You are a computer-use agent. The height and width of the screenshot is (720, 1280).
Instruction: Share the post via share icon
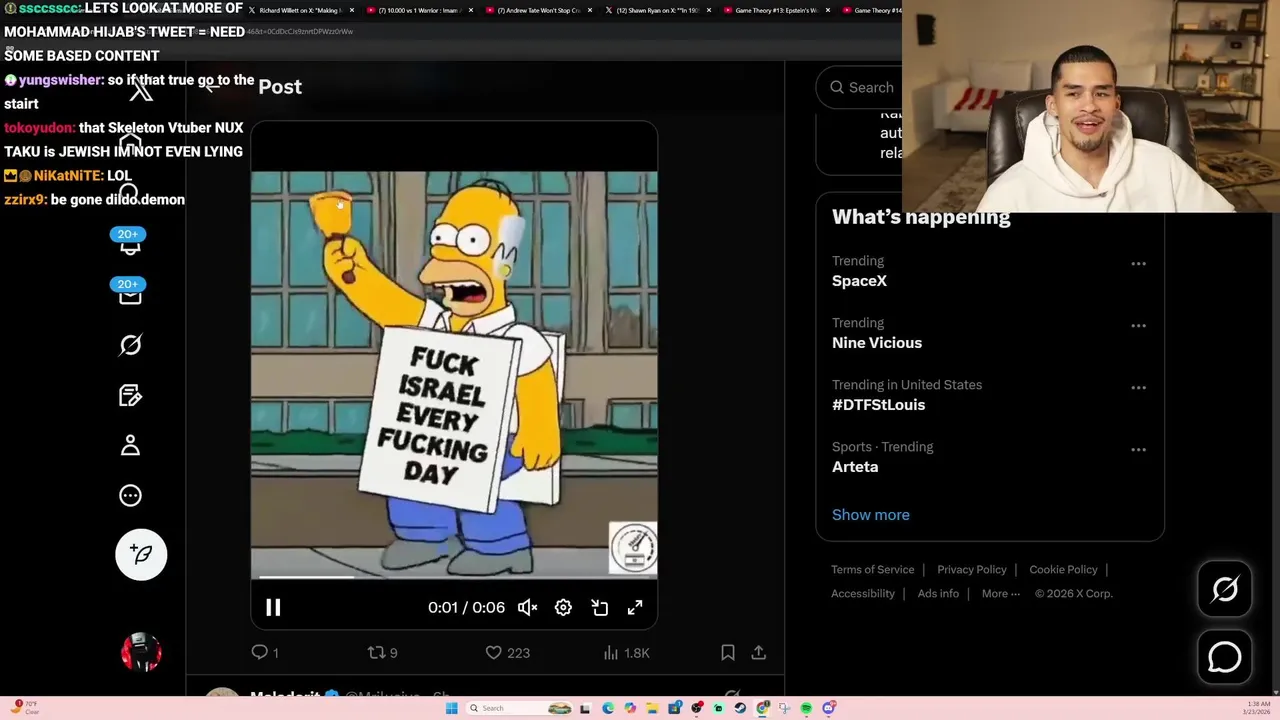coord(759,652)
